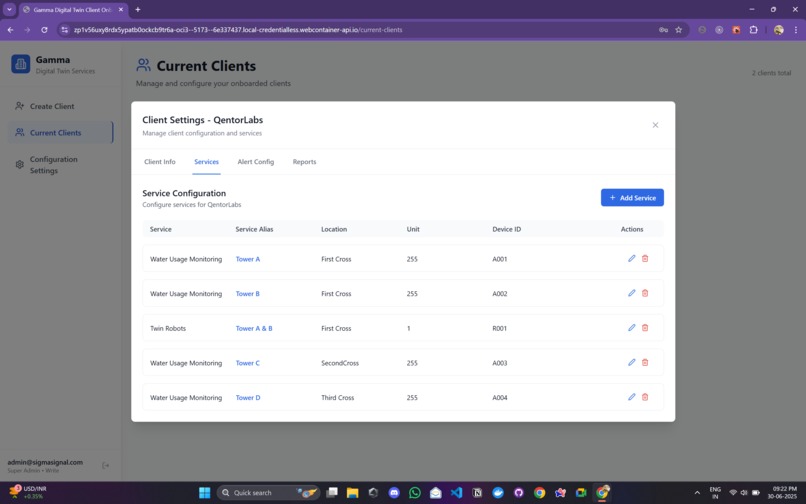This screenshot has width=806, height=504.
Task: View site information icon in address bar
Action: (64, 30)
